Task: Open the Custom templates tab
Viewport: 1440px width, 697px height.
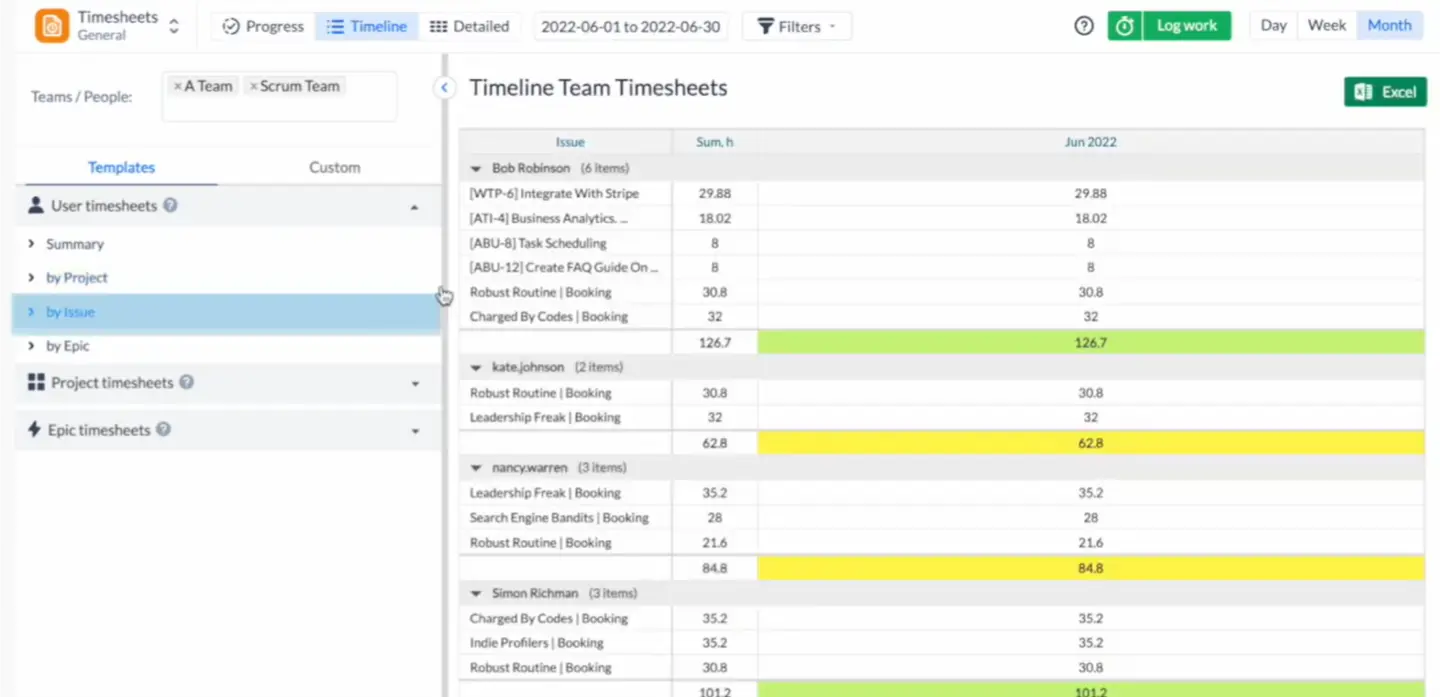Action: click(334, 167)
